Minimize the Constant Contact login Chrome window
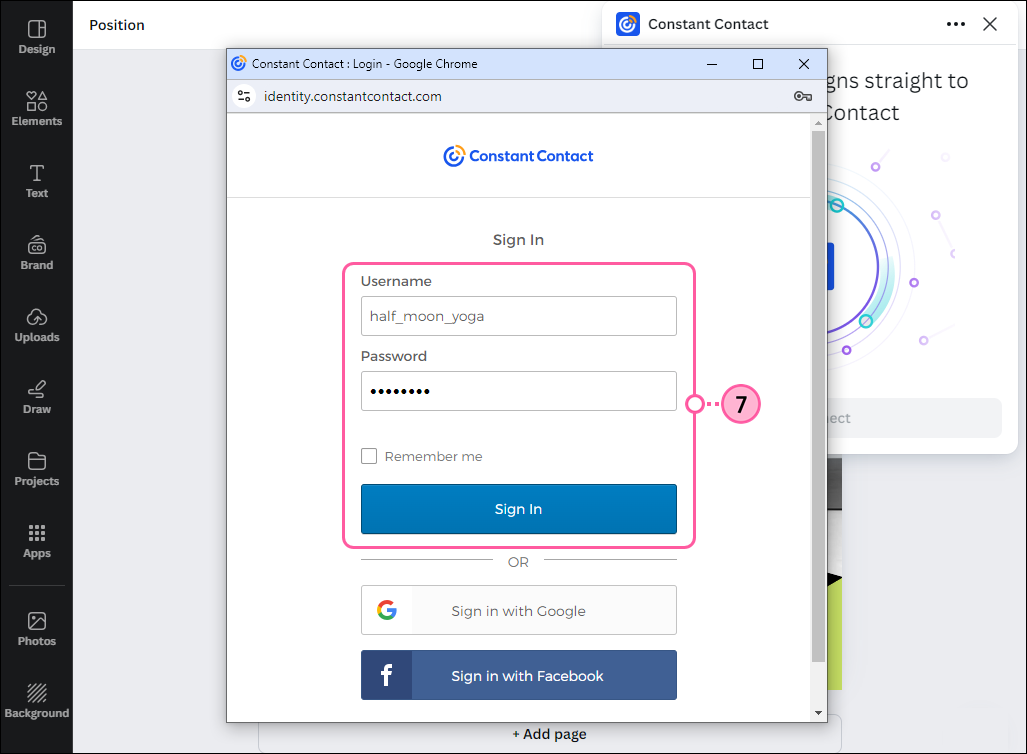 [x=712, y=64]
